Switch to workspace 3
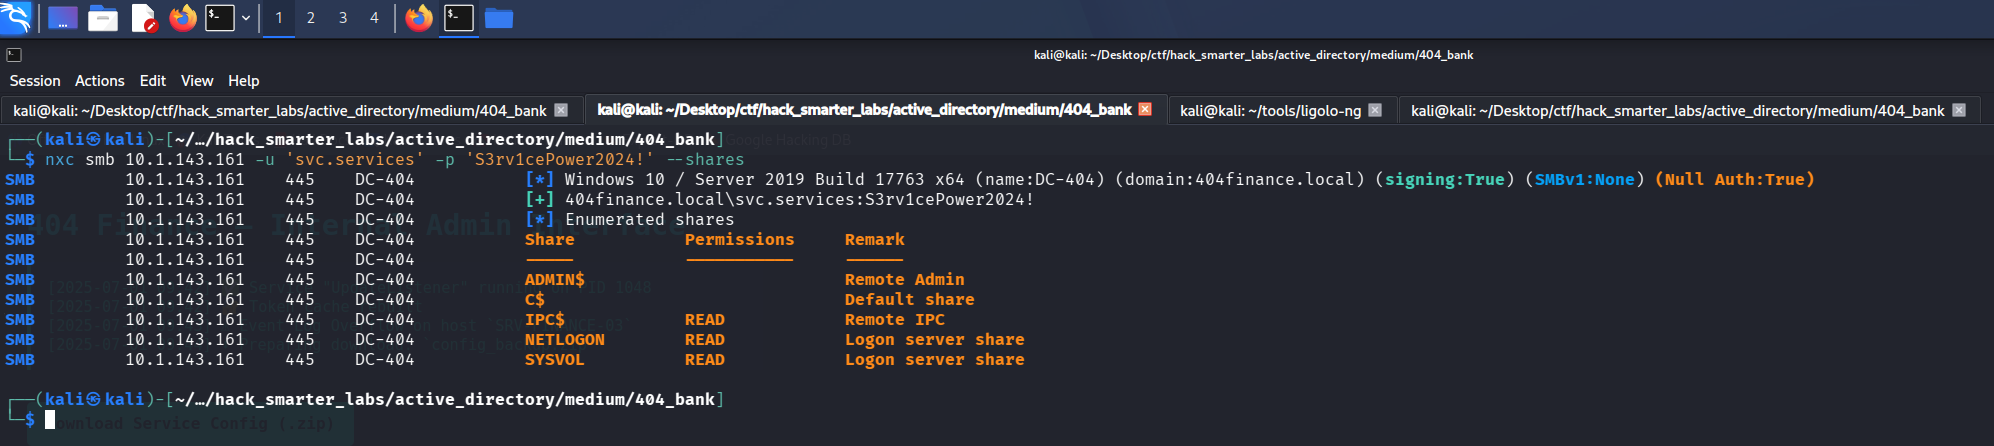 coord(343,17)
